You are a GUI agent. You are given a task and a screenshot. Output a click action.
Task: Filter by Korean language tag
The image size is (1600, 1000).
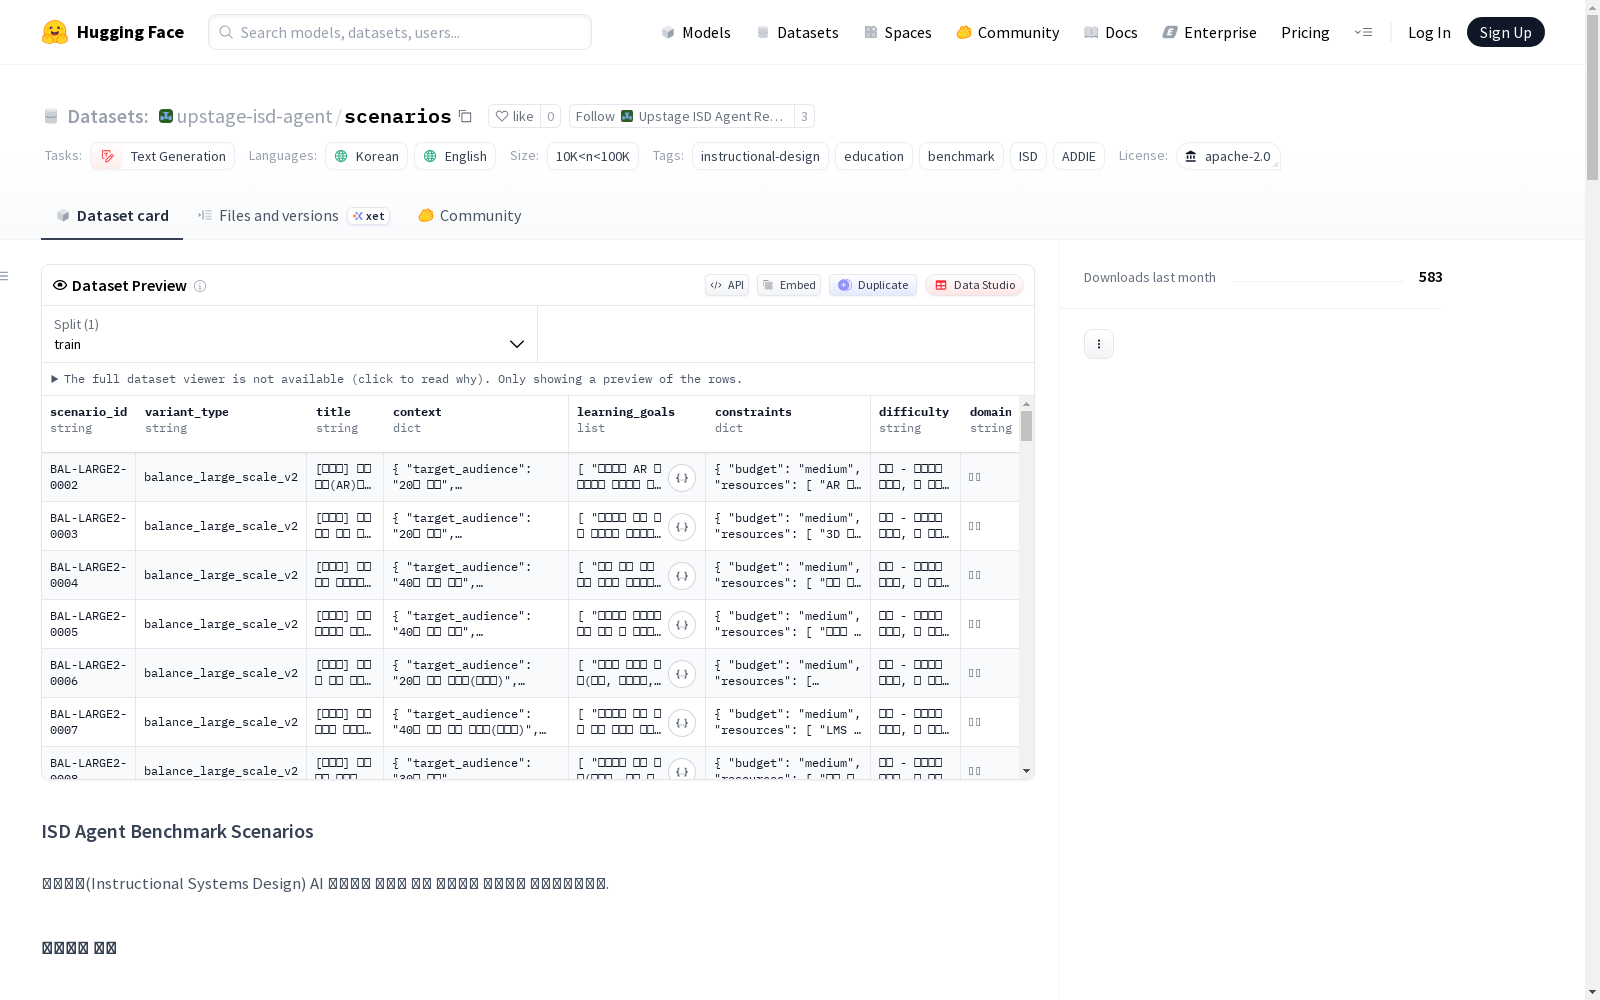click(366, 156)
